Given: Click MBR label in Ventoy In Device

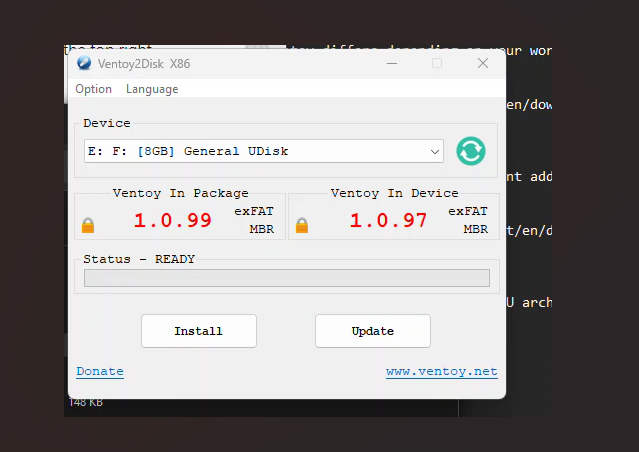Looking at the screenshot, I should coord(476,229).
